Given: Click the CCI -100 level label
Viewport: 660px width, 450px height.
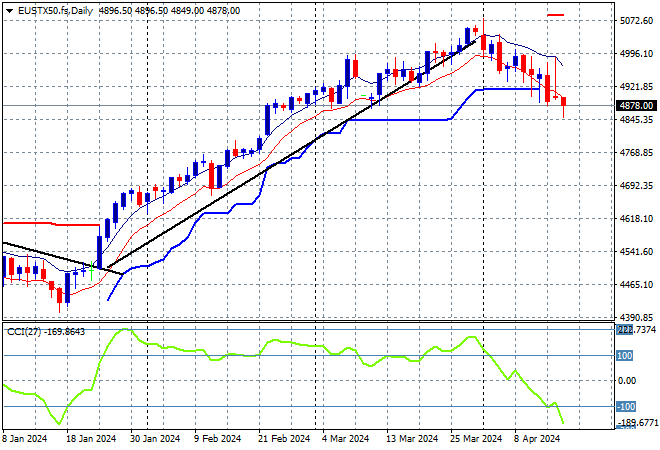Looking at the screenshot, I should pyautogui.click(x=625, y=406).
